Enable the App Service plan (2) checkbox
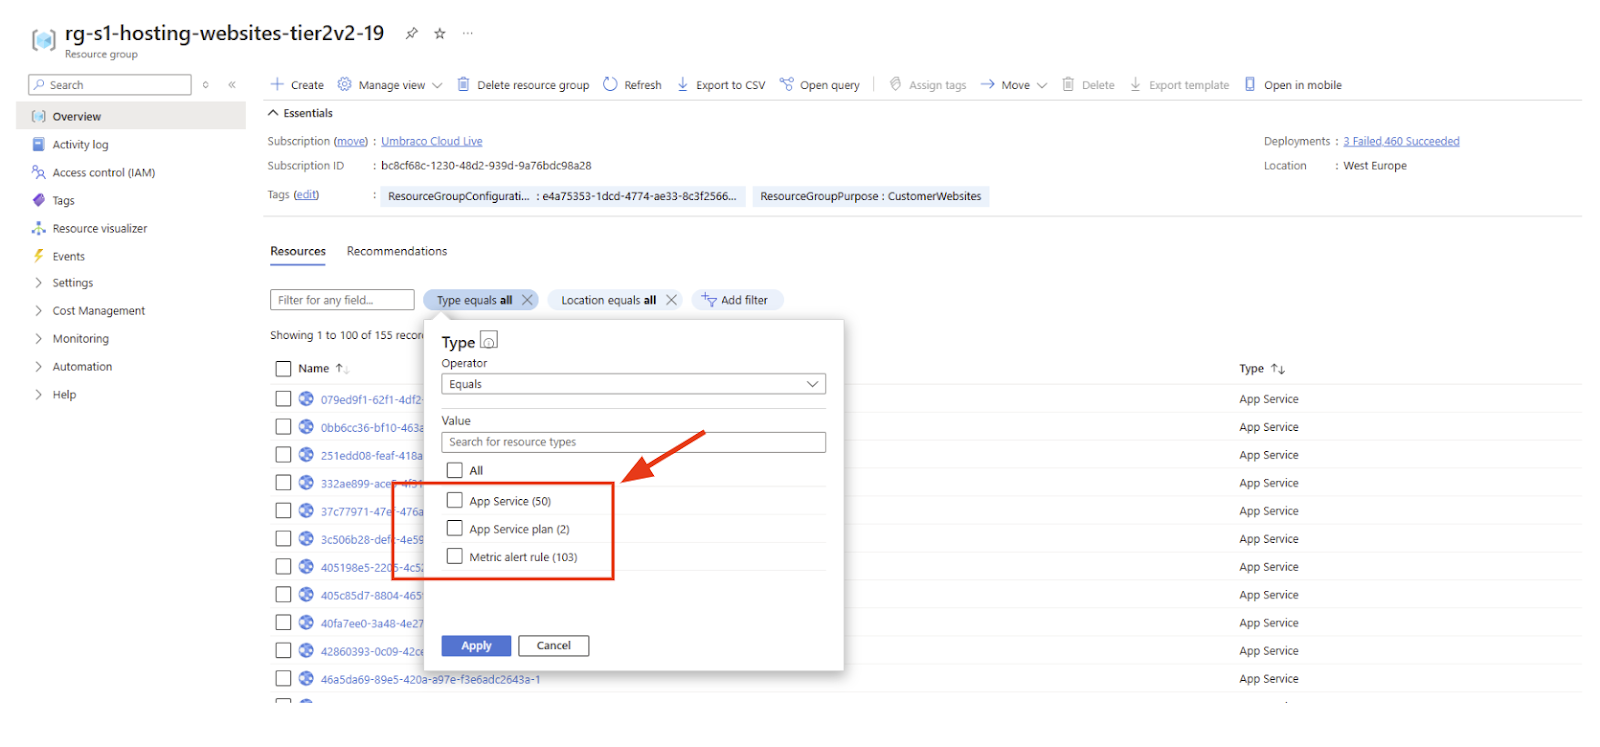 pyautogui.click(x=455, y=529)
